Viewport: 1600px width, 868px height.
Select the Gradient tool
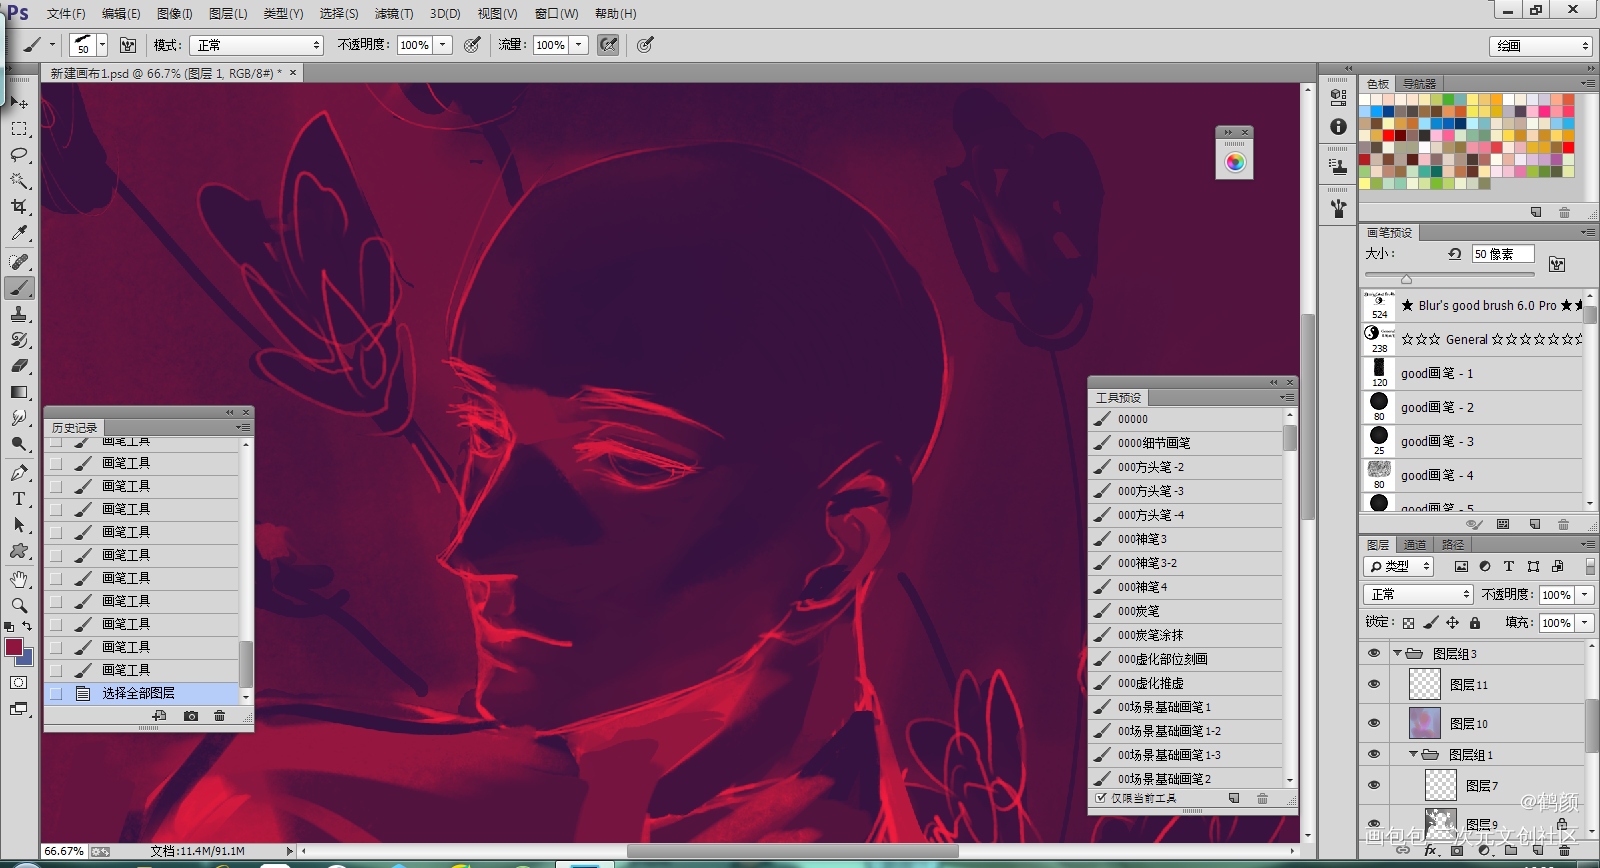(x=19, y=392)
